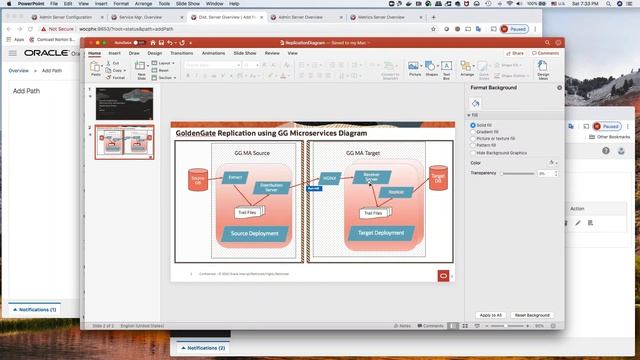The height and width of the screenshot is (360, 640).
Task: Click the zoom slider in PowerPoint status bar
Action: point(508,326)
